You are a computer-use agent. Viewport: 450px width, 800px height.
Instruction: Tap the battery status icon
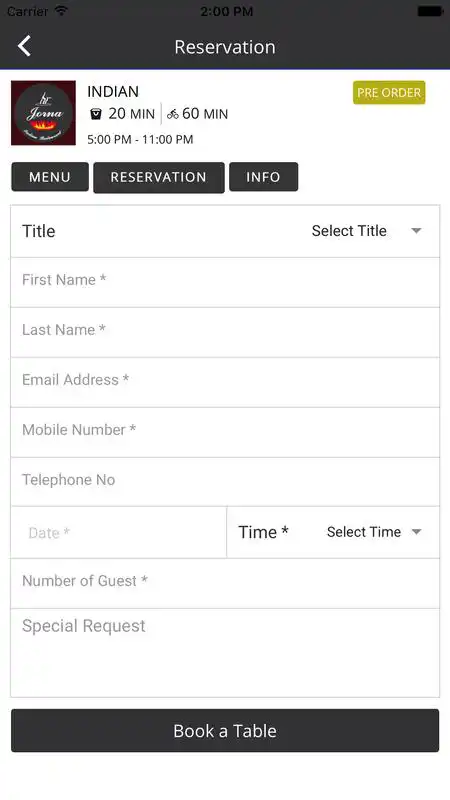point(430,11)
